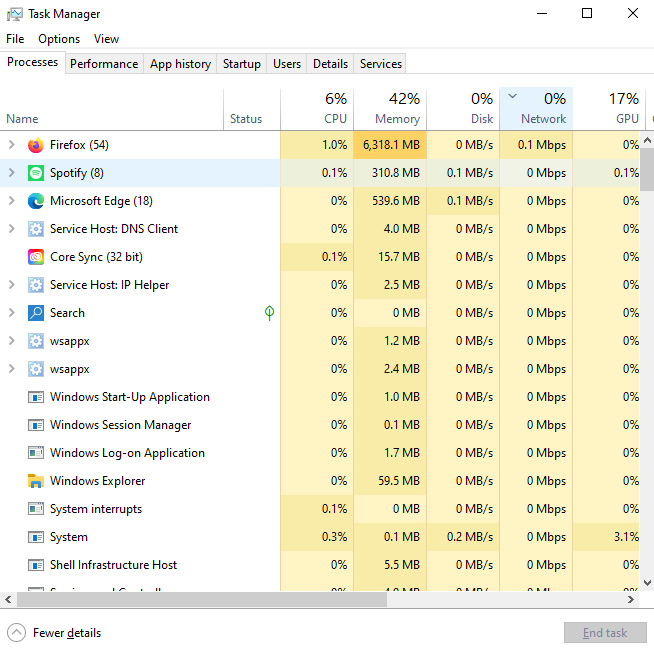Click the Windows Session Manager icon

coord(36,425)
